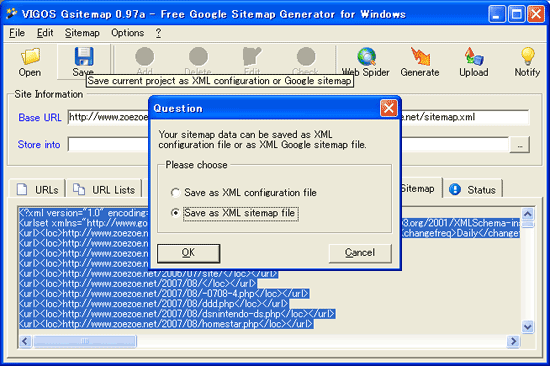Click the Save floppy disk icon

click(84, 56)
